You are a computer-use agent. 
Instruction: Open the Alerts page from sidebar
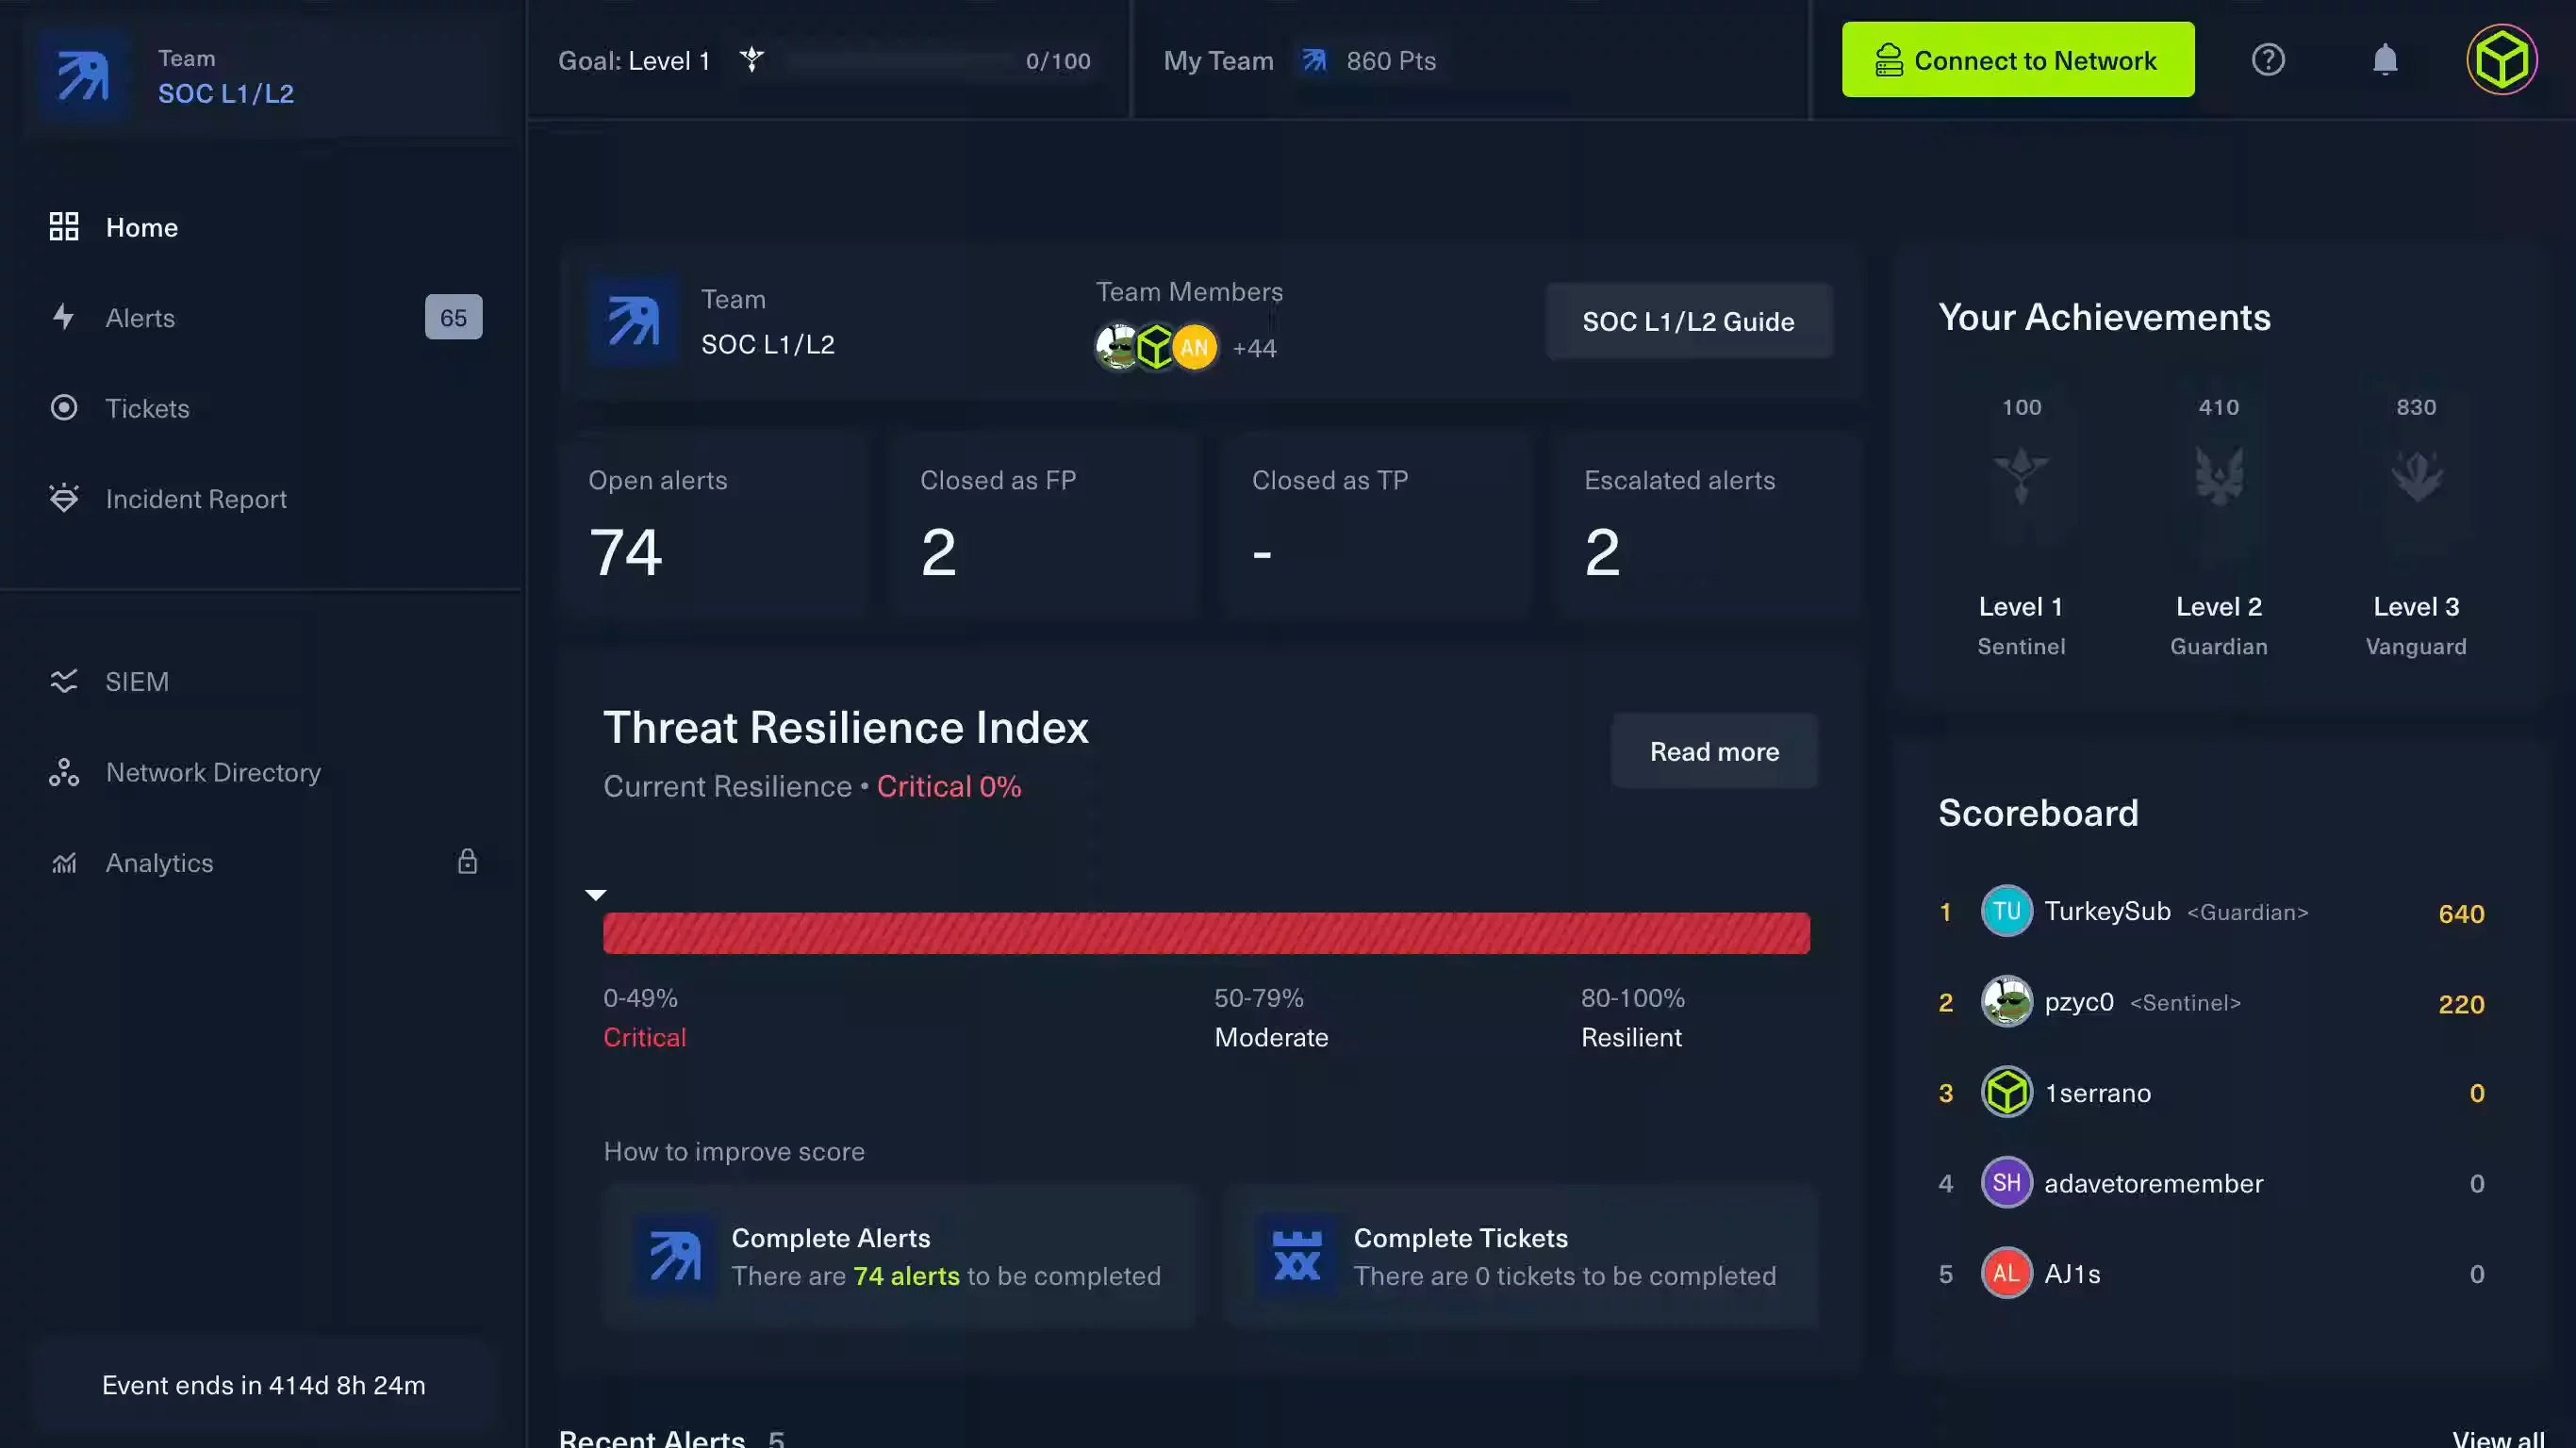point(140,318)
